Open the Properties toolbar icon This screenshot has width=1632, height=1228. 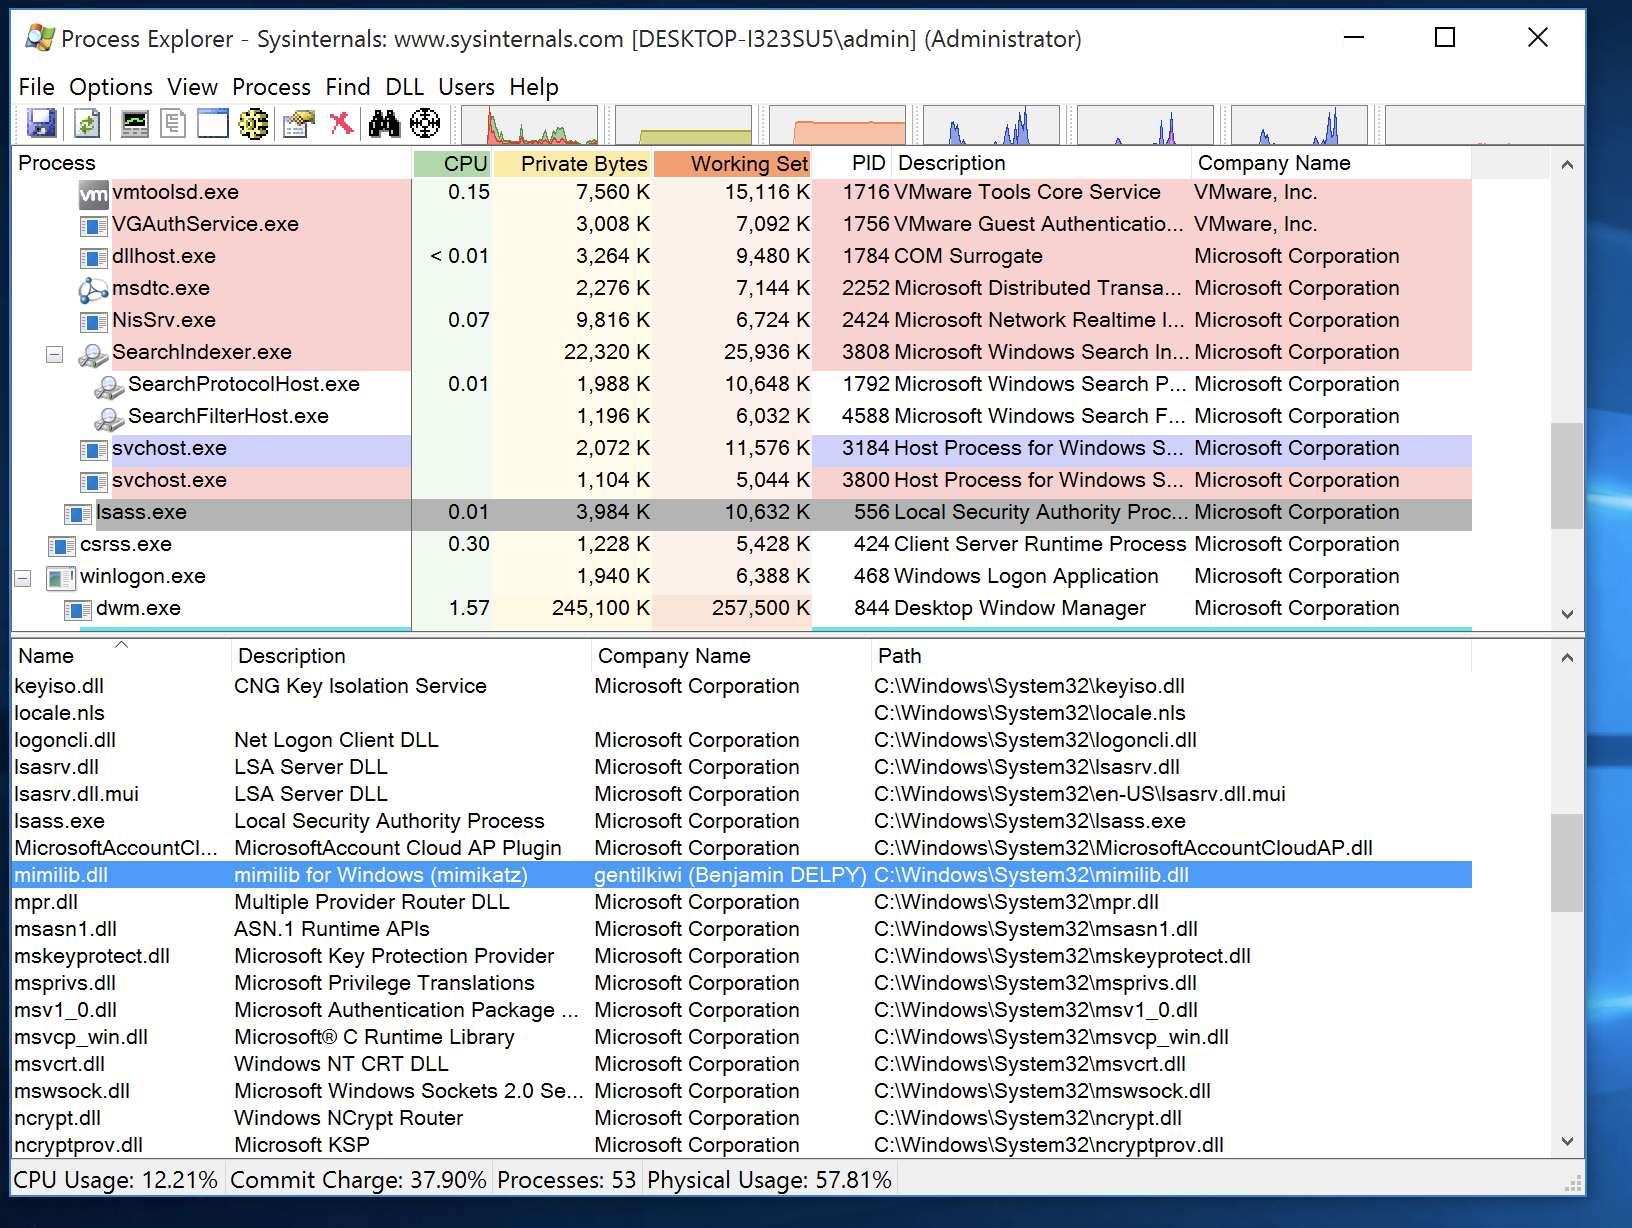pos(298,124)
